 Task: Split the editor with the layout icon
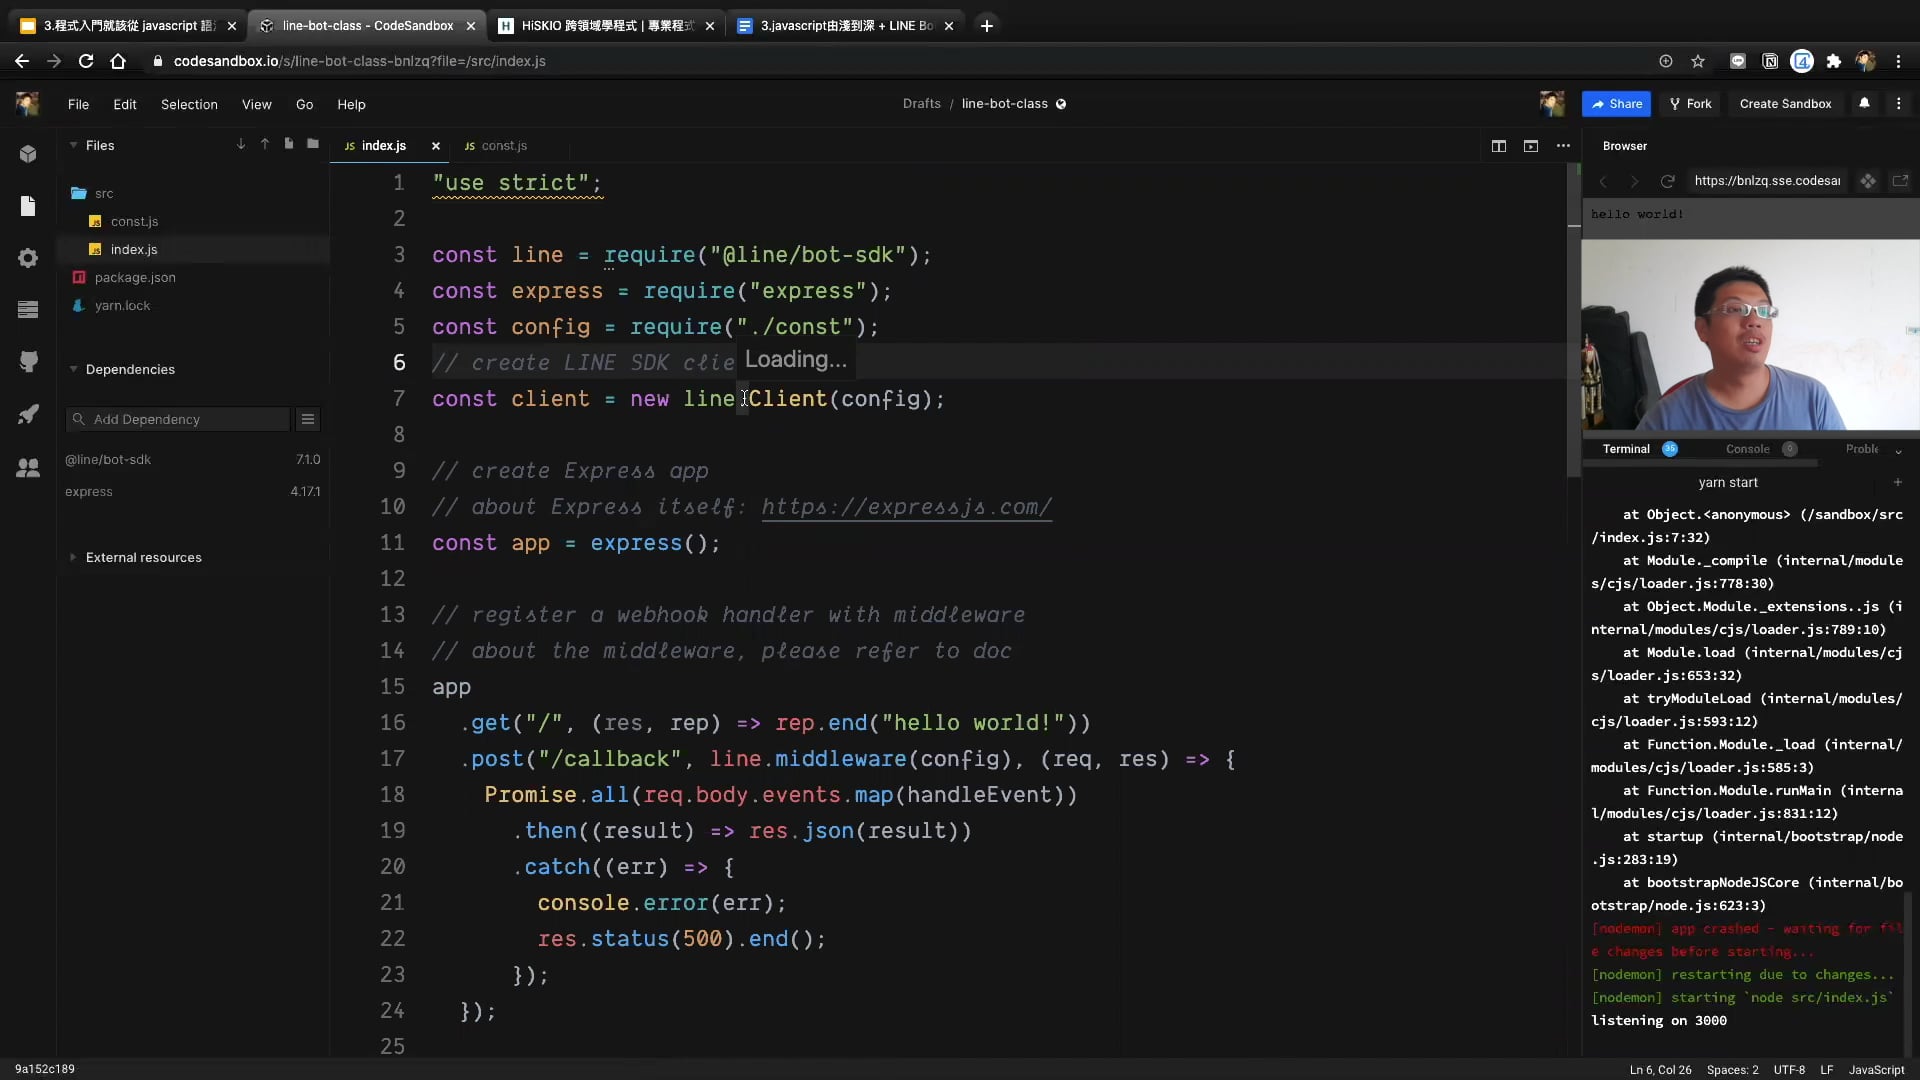coord(1498,146)
